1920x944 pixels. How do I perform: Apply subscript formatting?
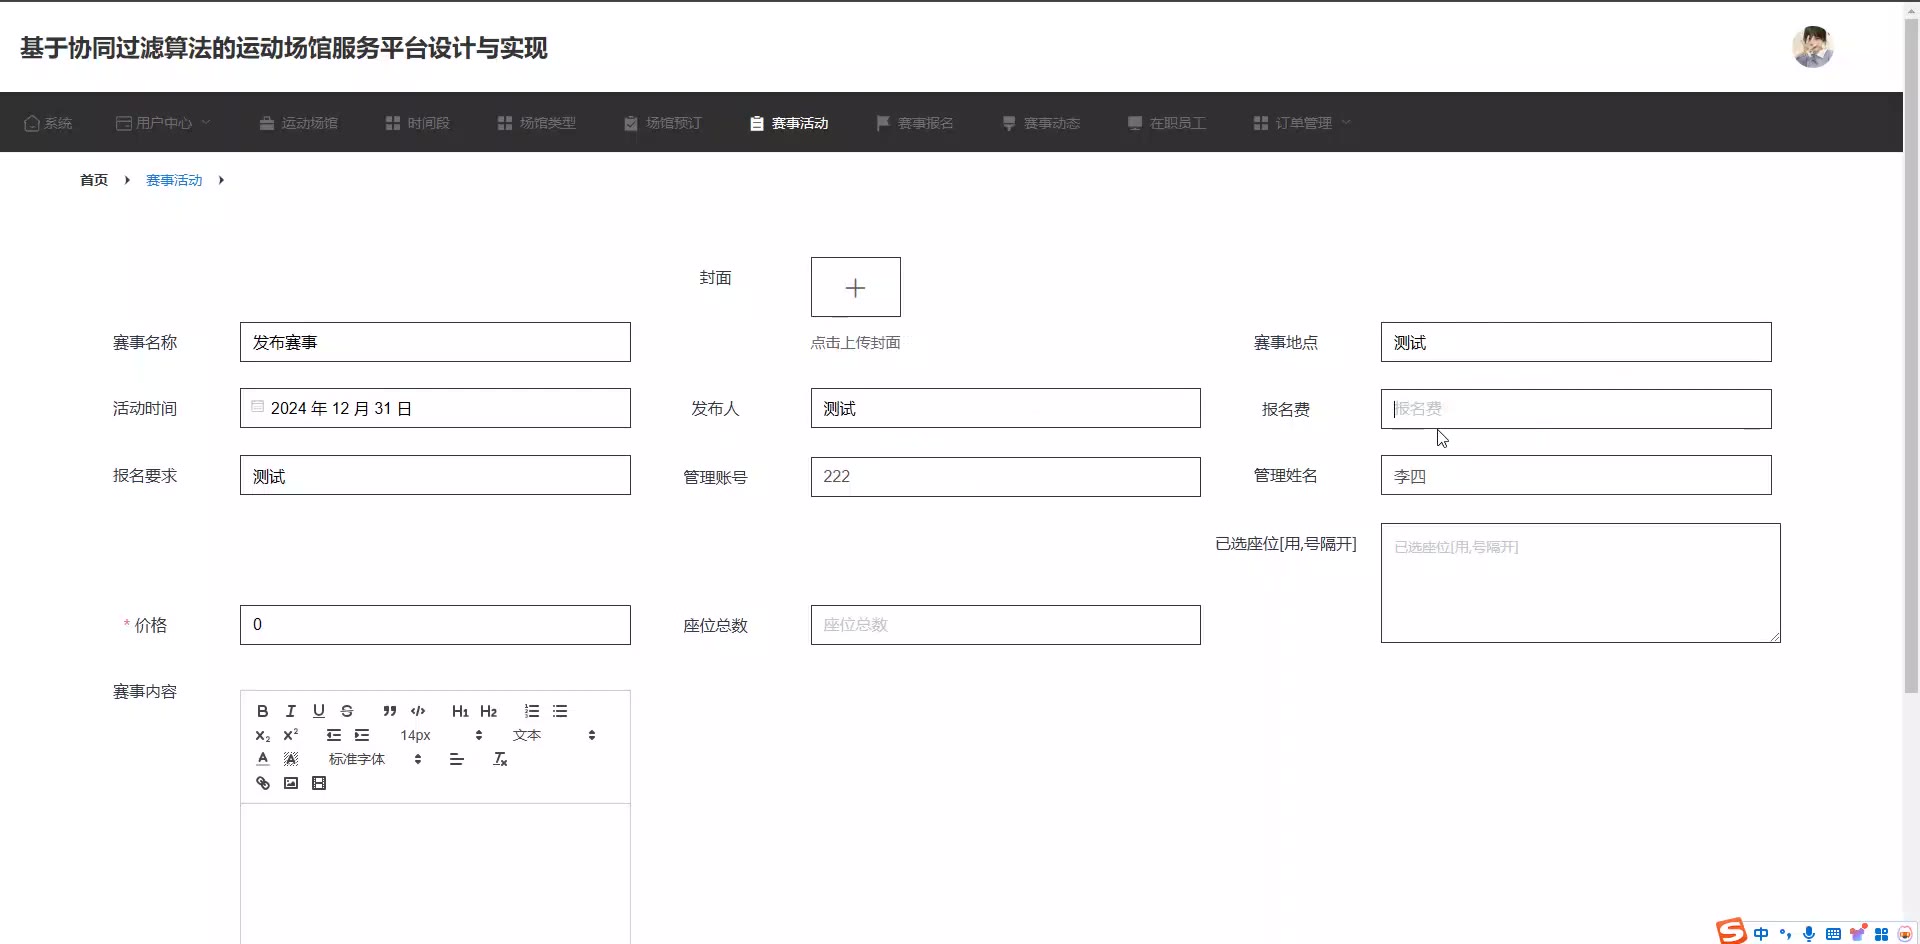[262, 735]
